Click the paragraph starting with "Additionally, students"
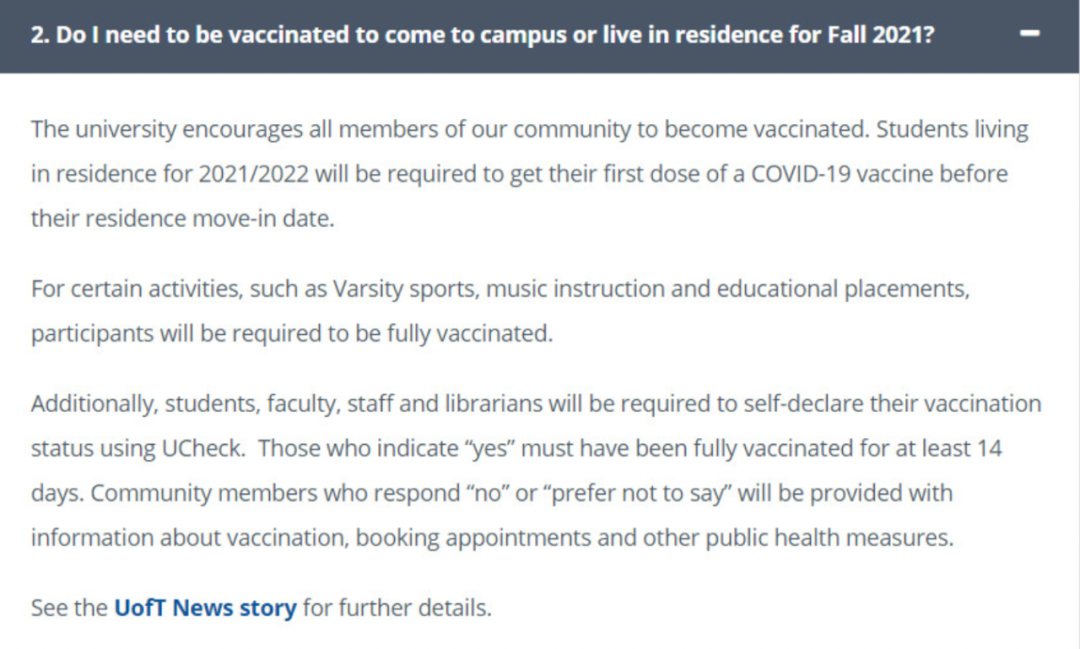The height and width of the screenshot is (649, 1080). (x=536, y=471)
